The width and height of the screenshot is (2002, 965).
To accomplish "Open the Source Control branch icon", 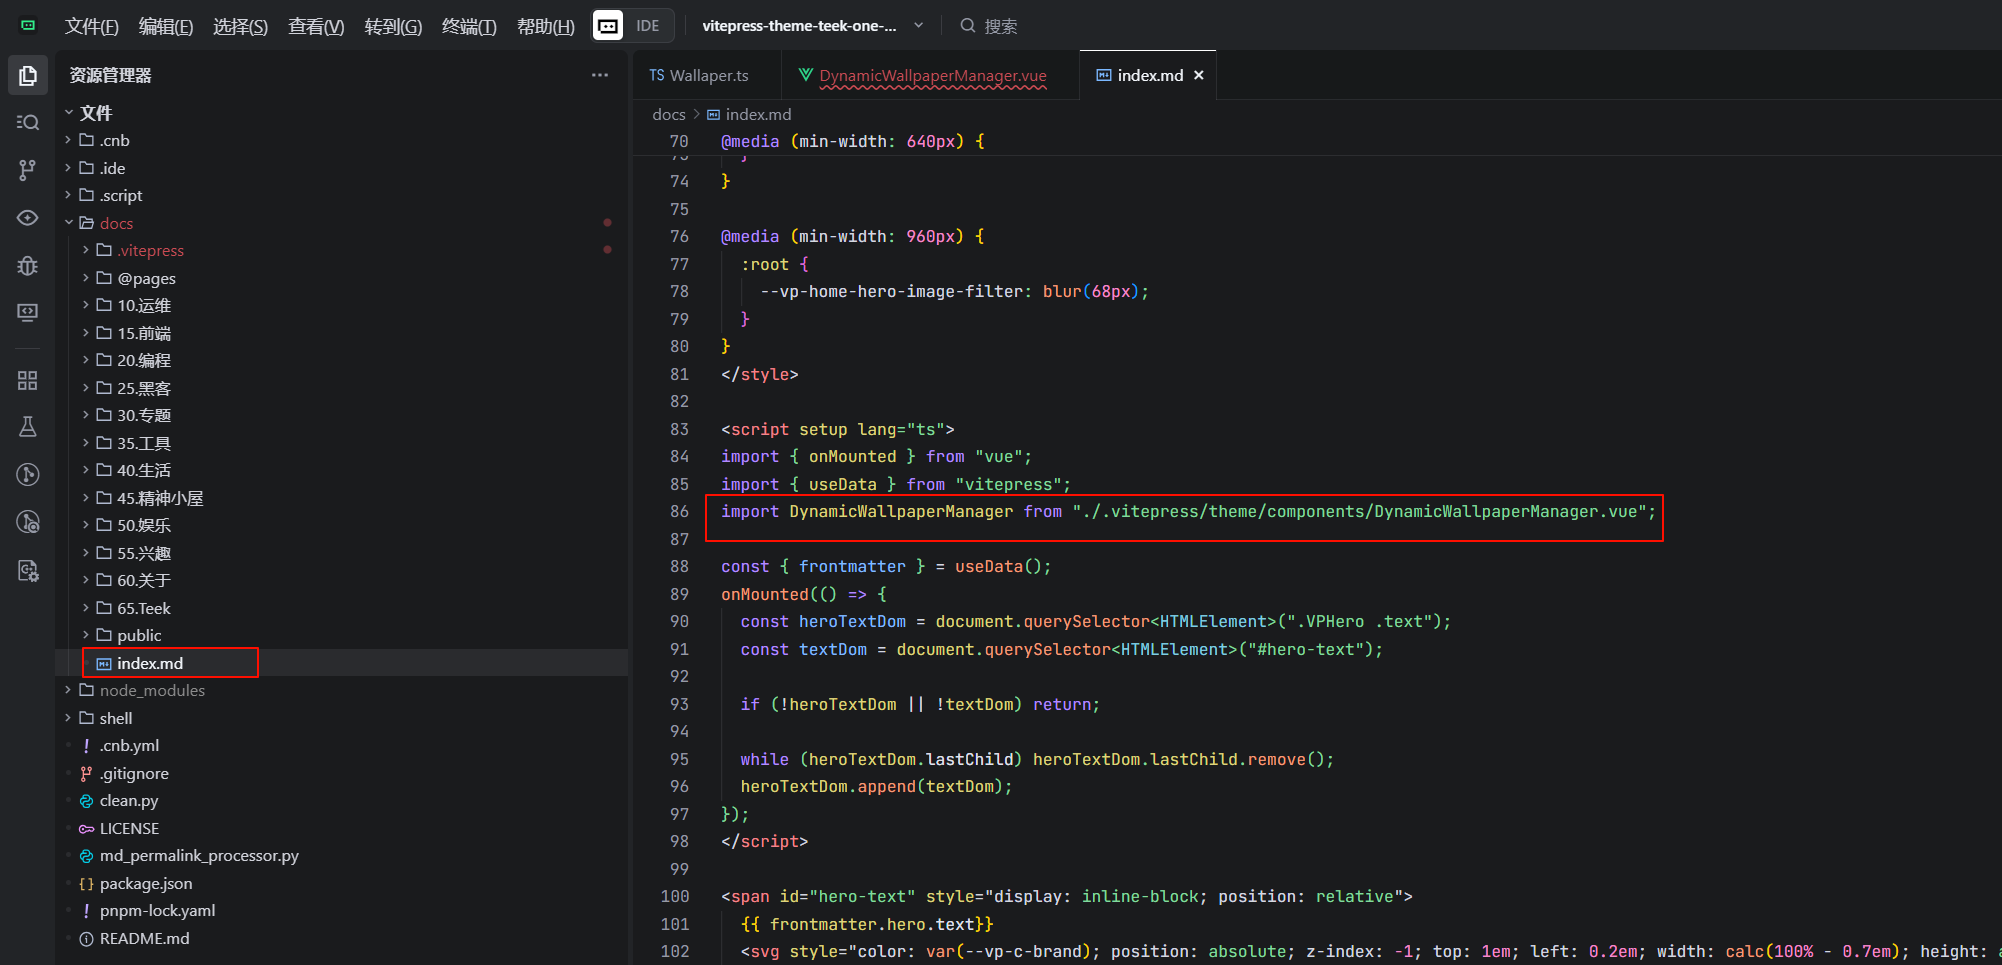I will [28, 170].
